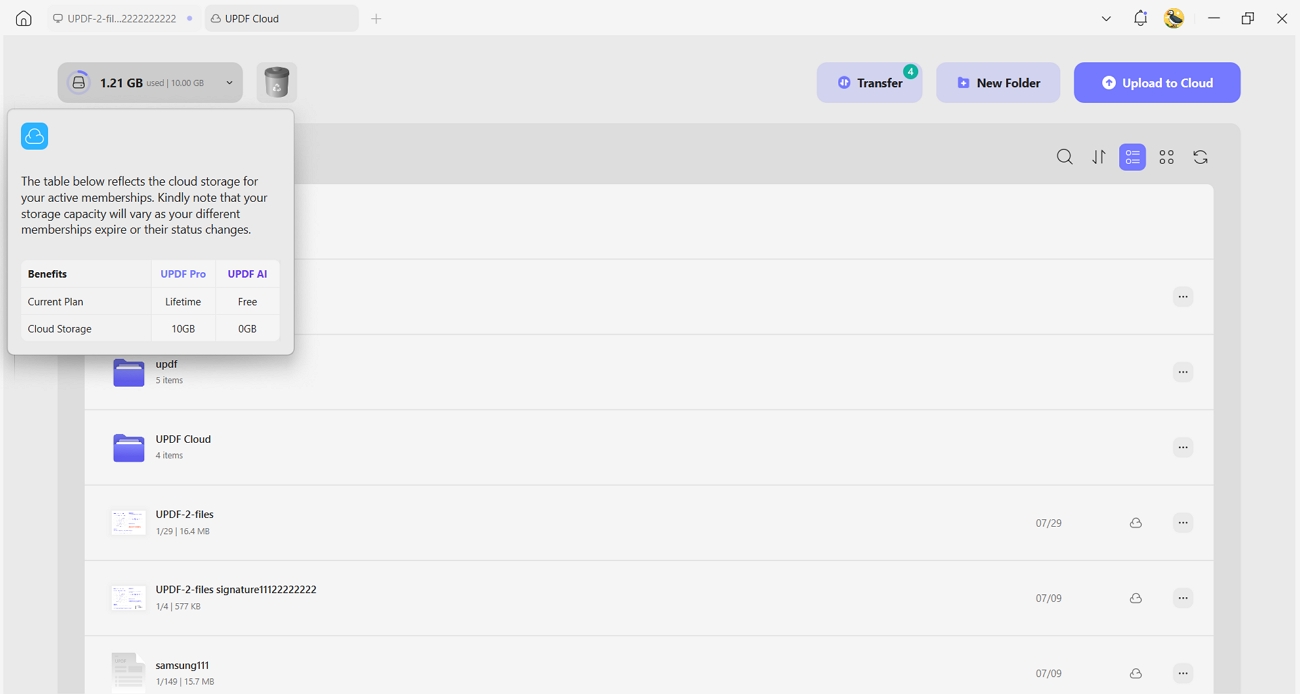Screen dimensions: 1300x694
Task: Click cloud status icon of UPDF-2-files
Action: tap(1136, 523)
